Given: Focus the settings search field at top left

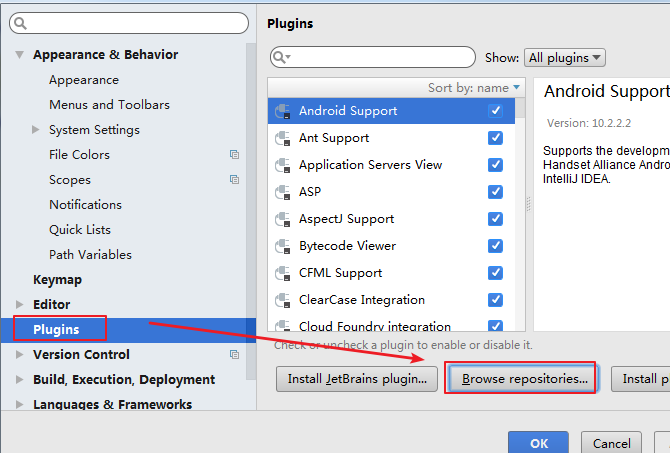Looking at the screenshot, I should pos(129,23).
